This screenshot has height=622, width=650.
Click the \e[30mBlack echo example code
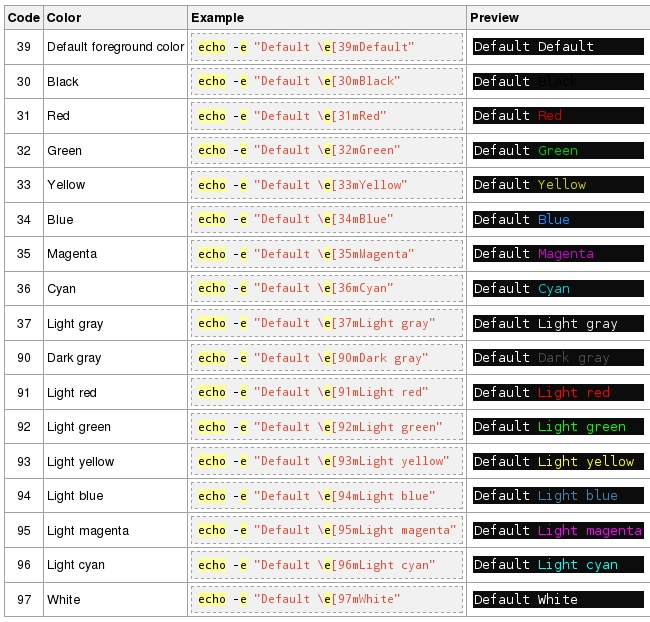327,81
